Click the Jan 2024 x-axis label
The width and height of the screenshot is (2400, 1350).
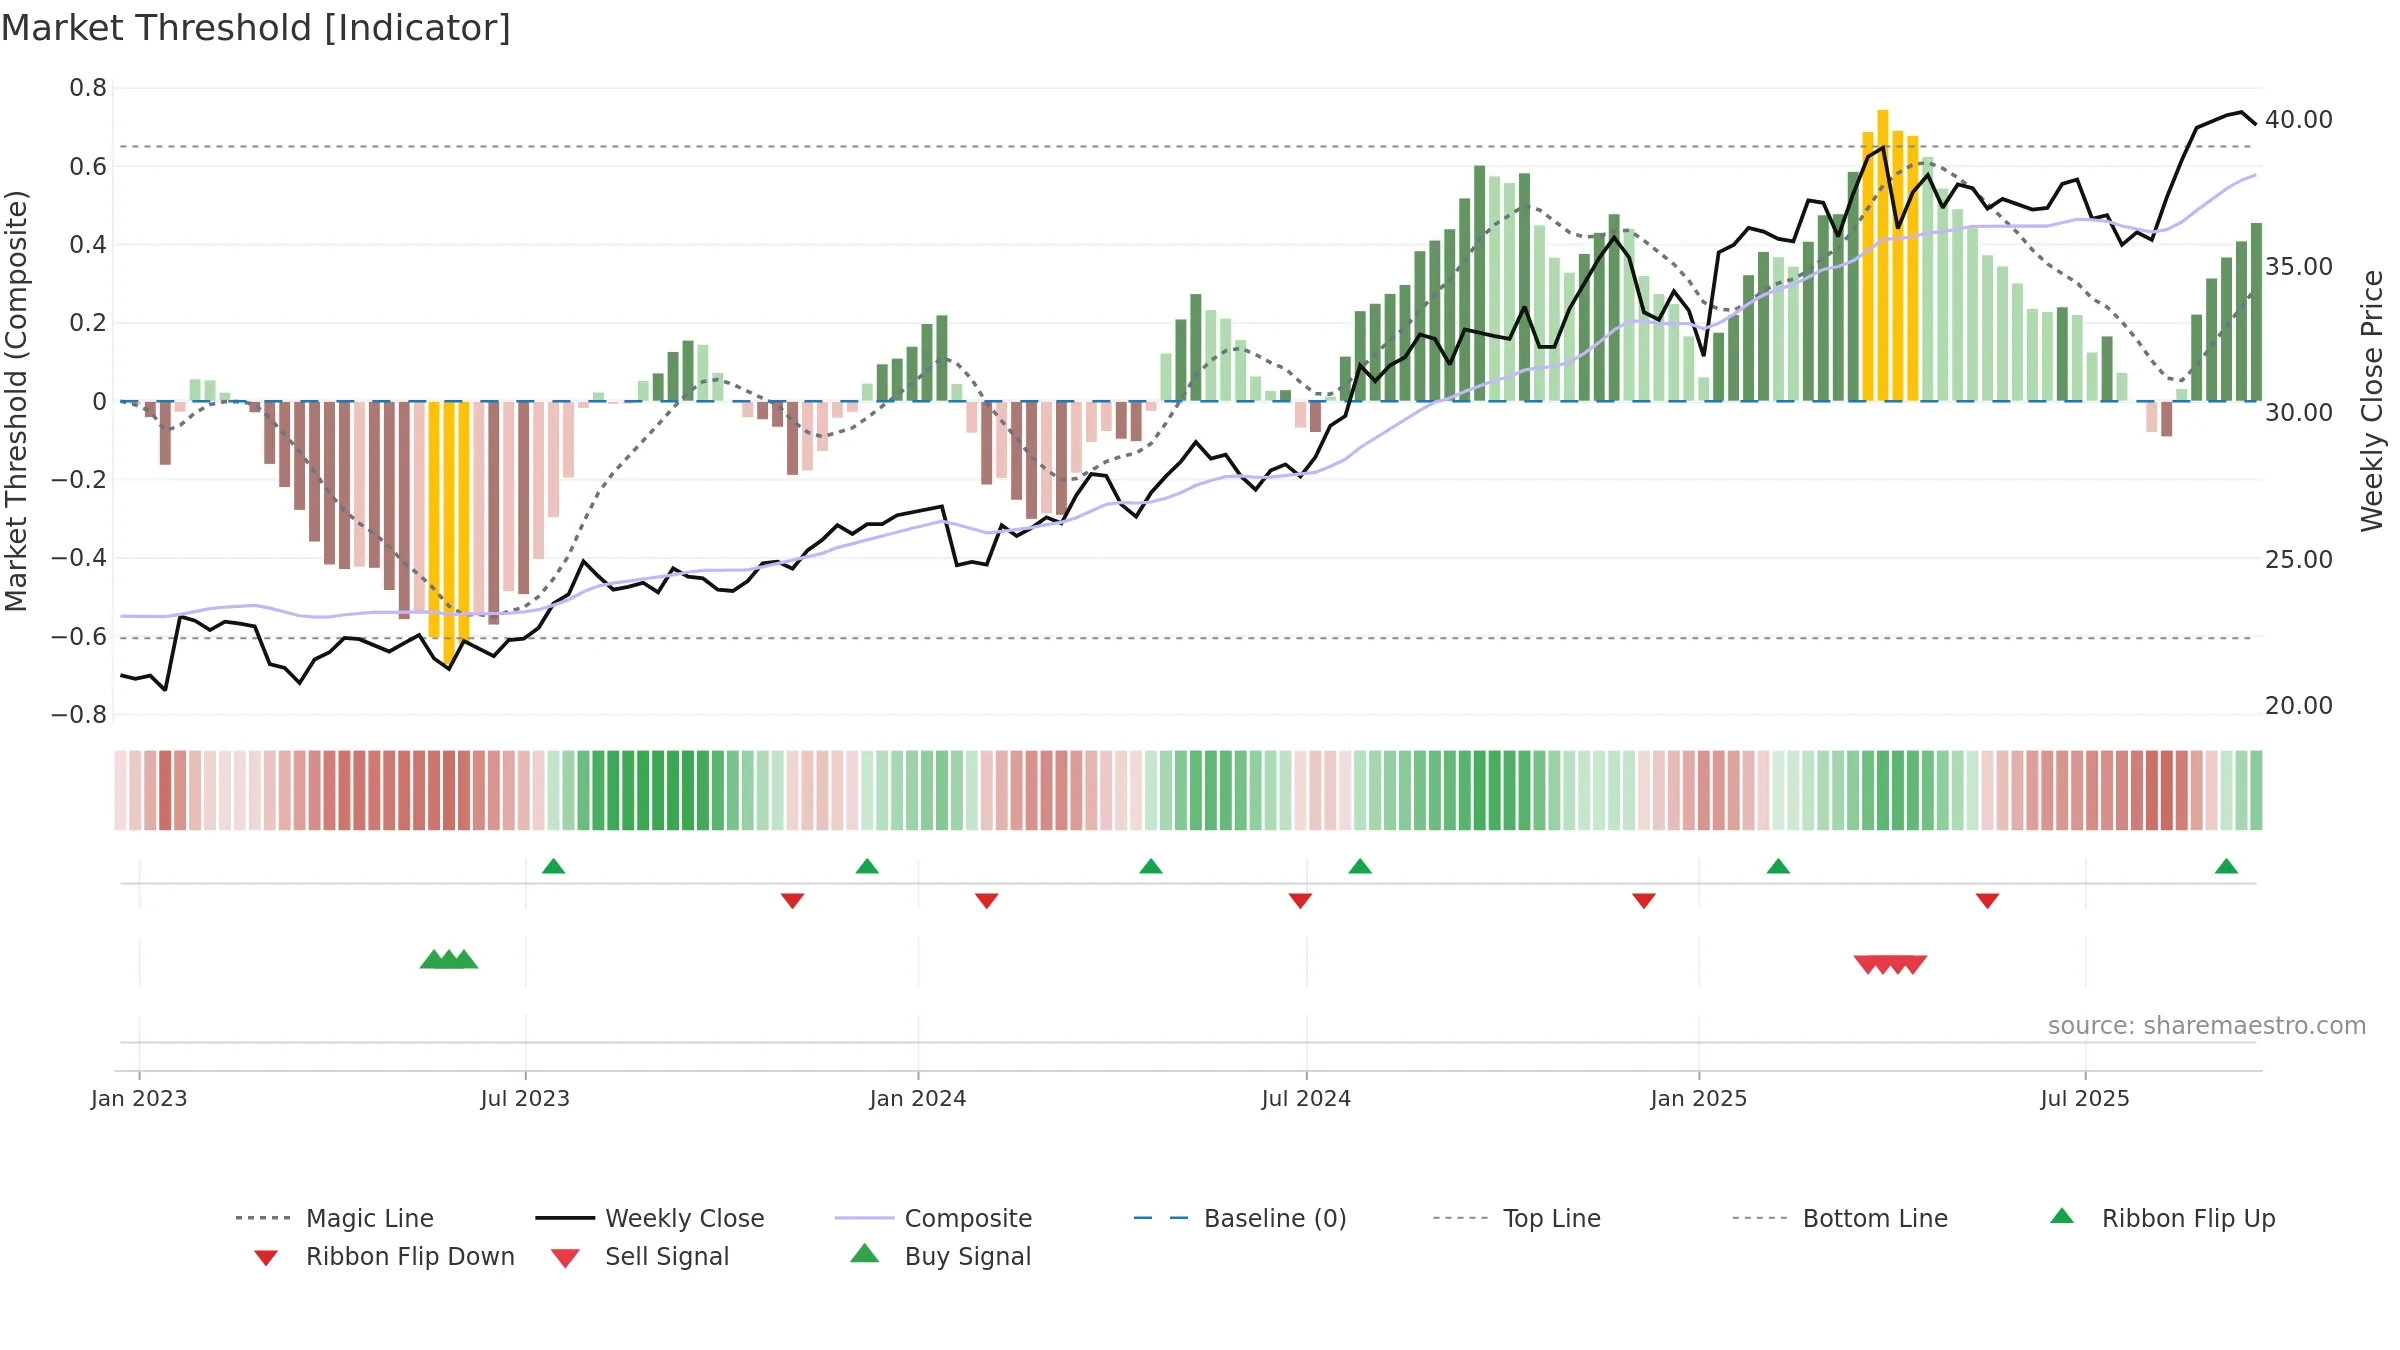click(x=918, y=1099)
